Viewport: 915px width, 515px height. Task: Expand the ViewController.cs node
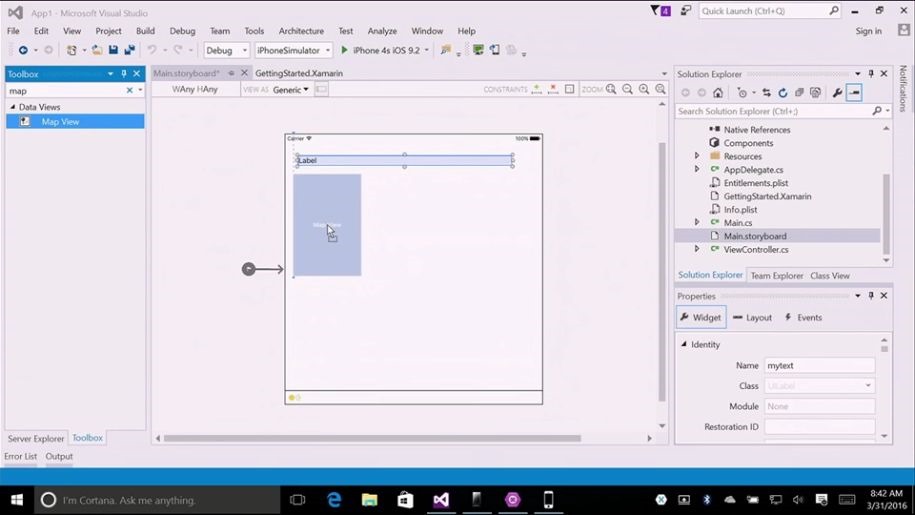click(697, 249)
